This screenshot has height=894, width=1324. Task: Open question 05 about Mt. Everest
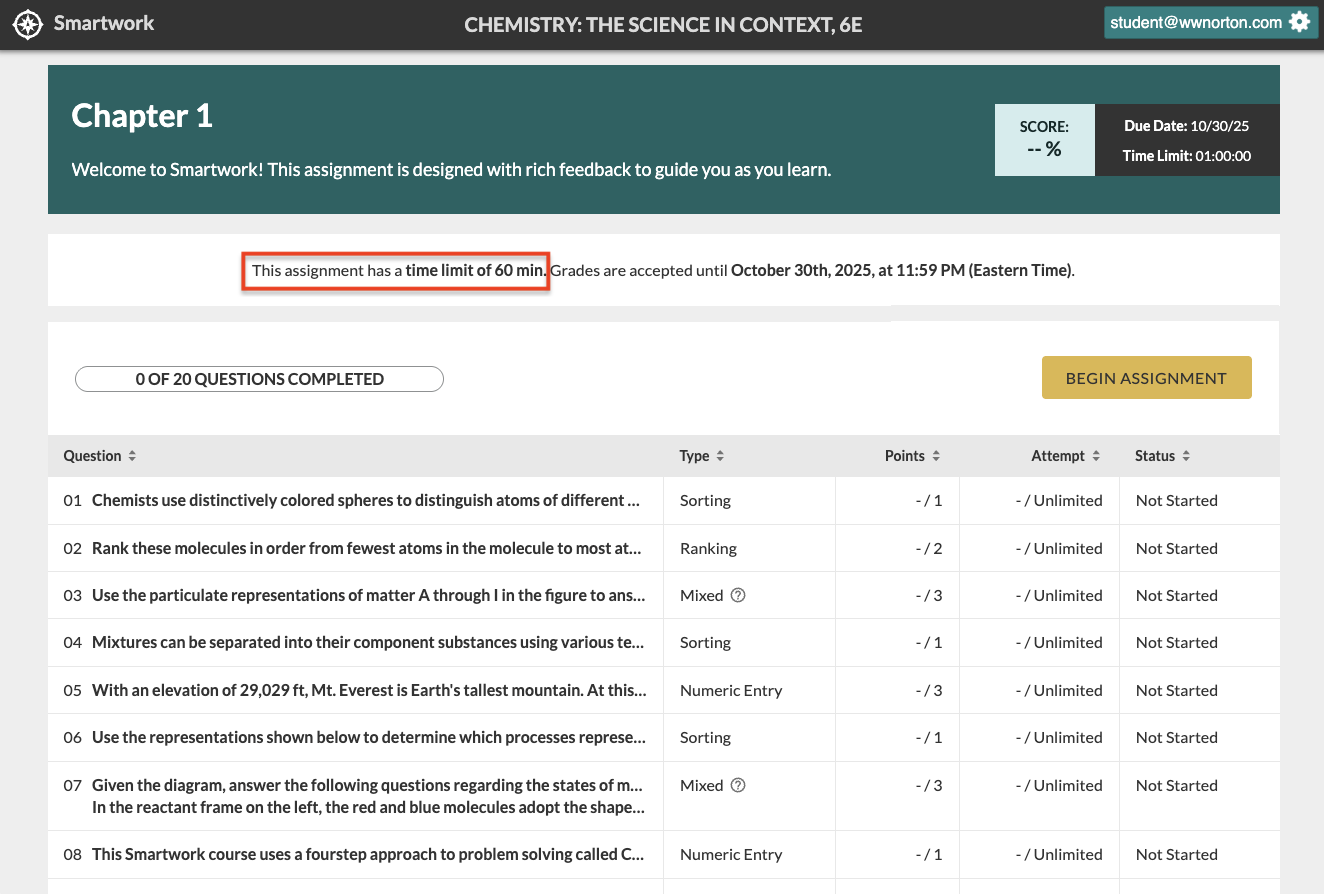[x=369, y=690]
